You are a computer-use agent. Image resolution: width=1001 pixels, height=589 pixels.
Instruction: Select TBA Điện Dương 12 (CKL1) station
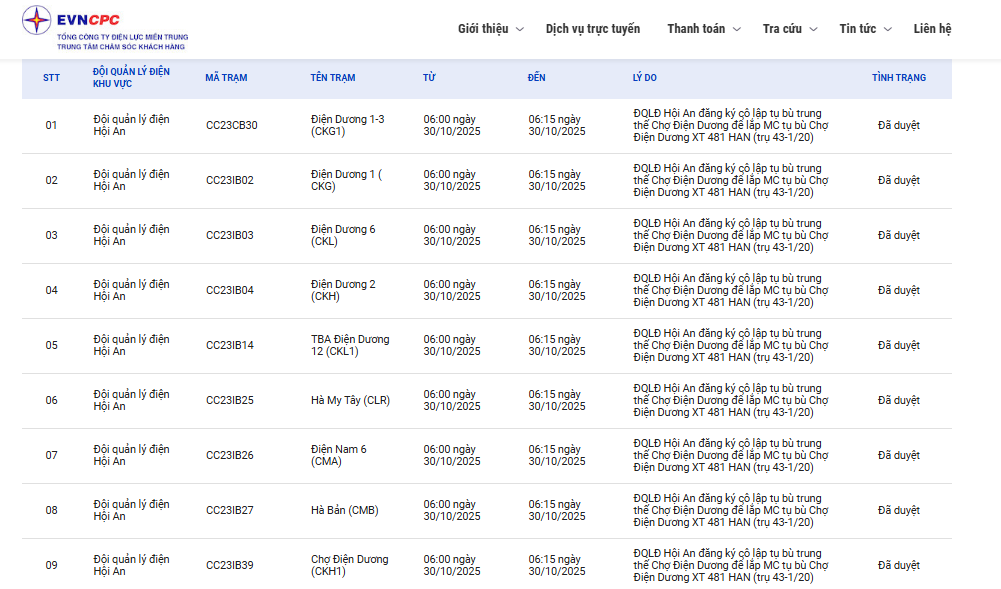coord(349,345)
